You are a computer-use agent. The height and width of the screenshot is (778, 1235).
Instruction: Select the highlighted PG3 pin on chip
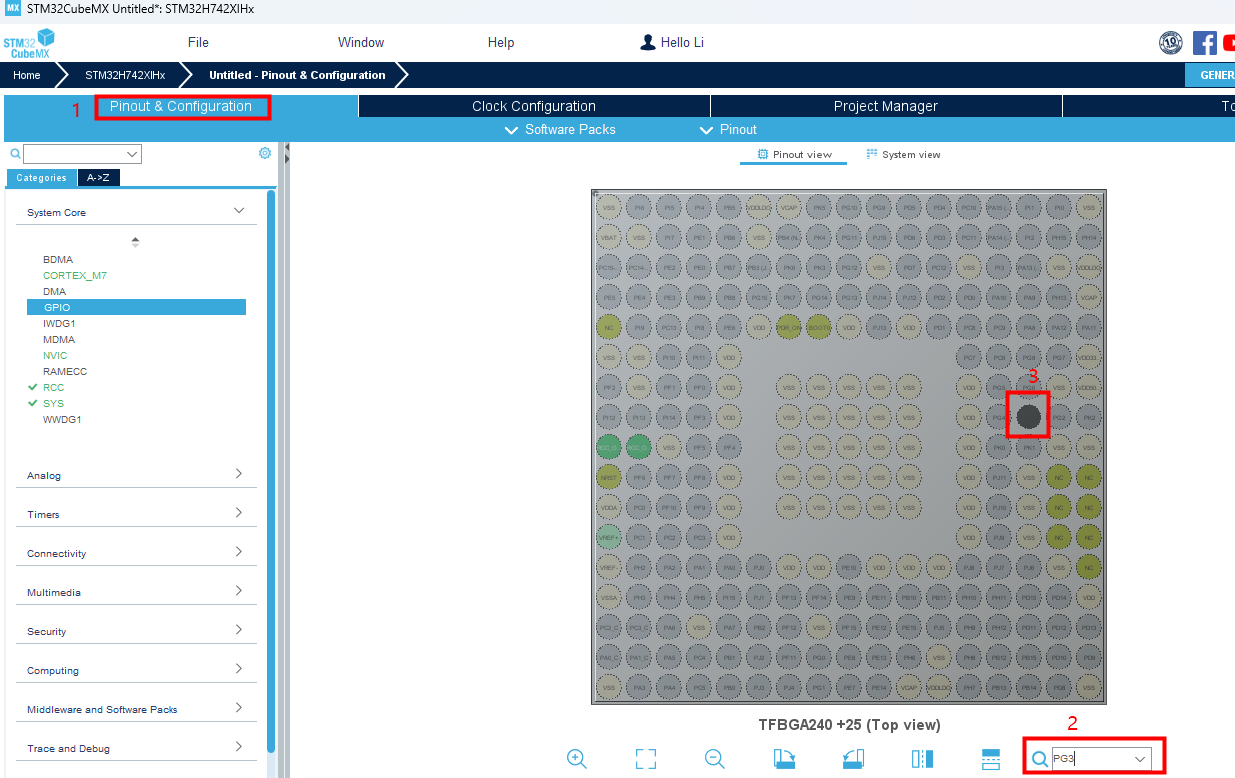pos(1028,416)
